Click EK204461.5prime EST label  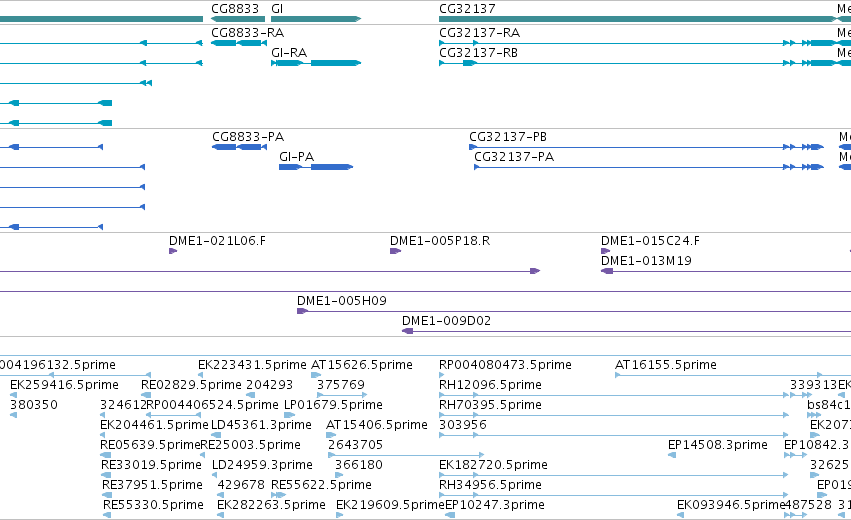(154, 425)
